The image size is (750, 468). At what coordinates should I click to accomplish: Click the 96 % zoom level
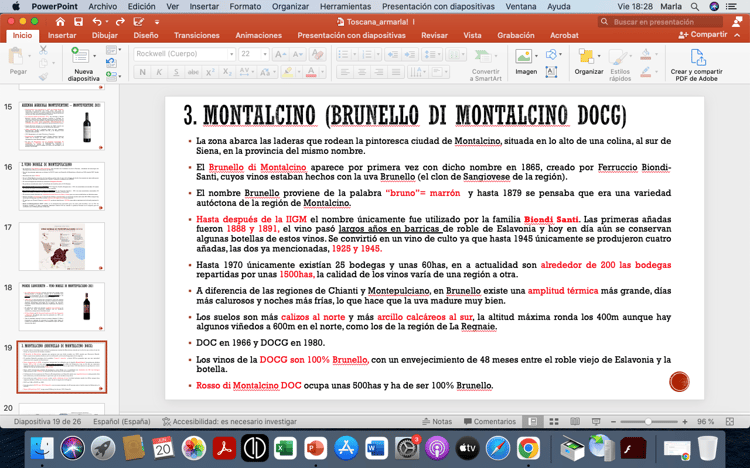click(x=706, y=422)
